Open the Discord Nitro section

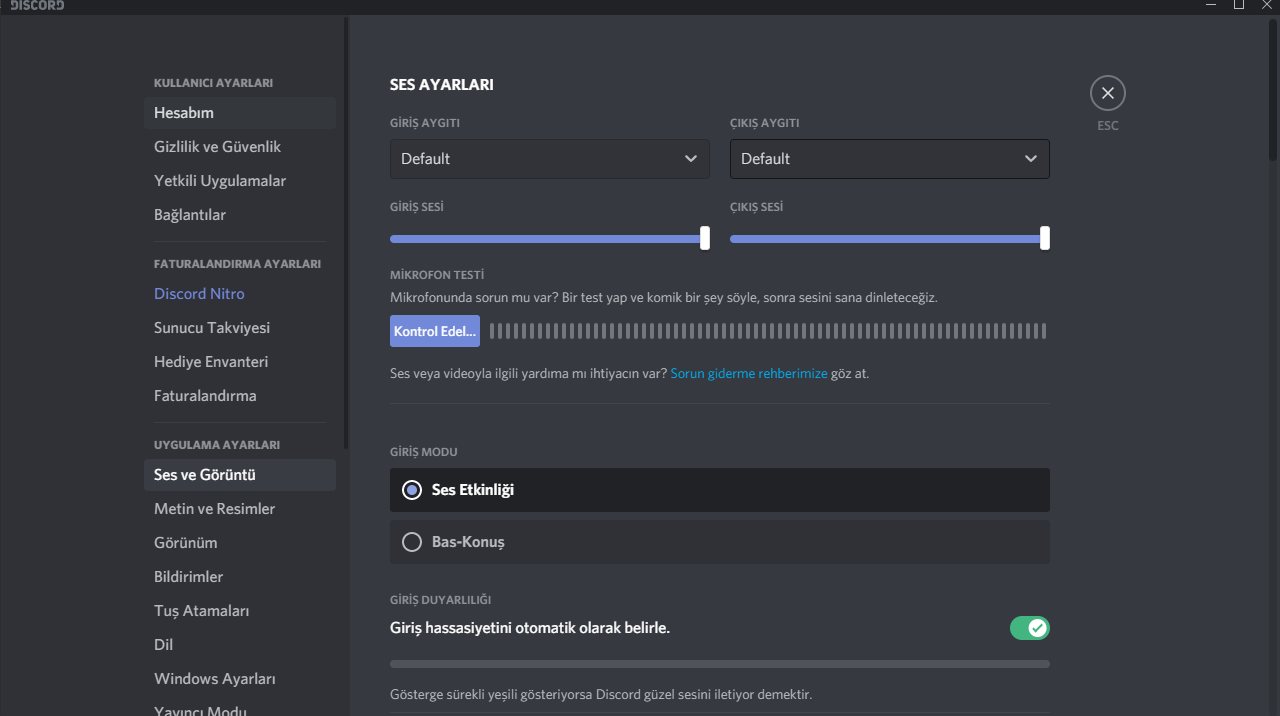[199, 294]
